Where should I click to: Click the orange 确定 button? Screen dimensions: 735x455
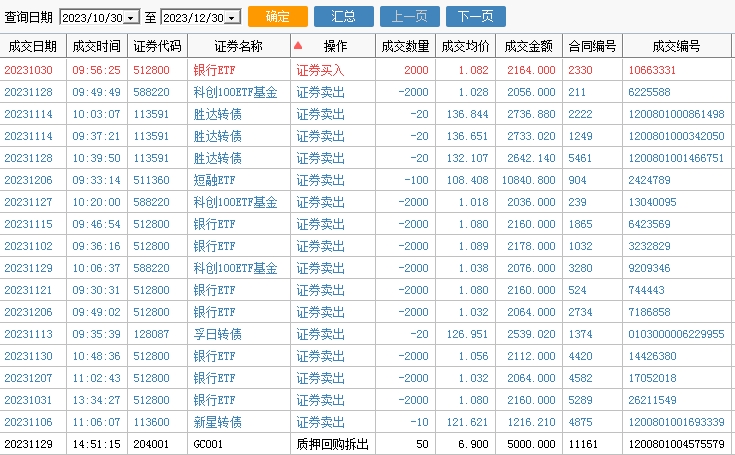(277, 17)
